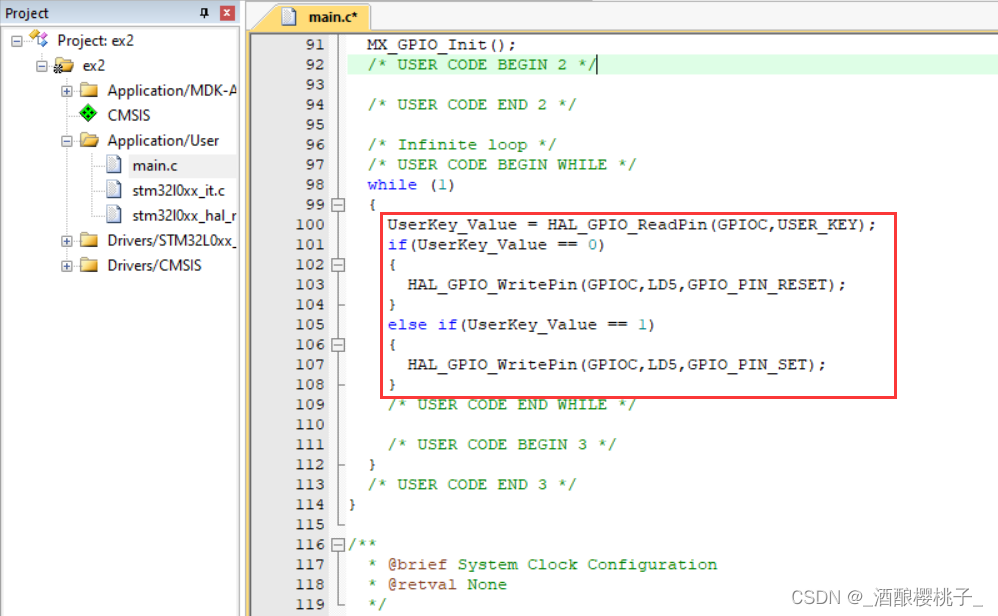Click the @brief System Clock Configuration comment
Viewport: 998px width, 616px height.
coord(552,564)
